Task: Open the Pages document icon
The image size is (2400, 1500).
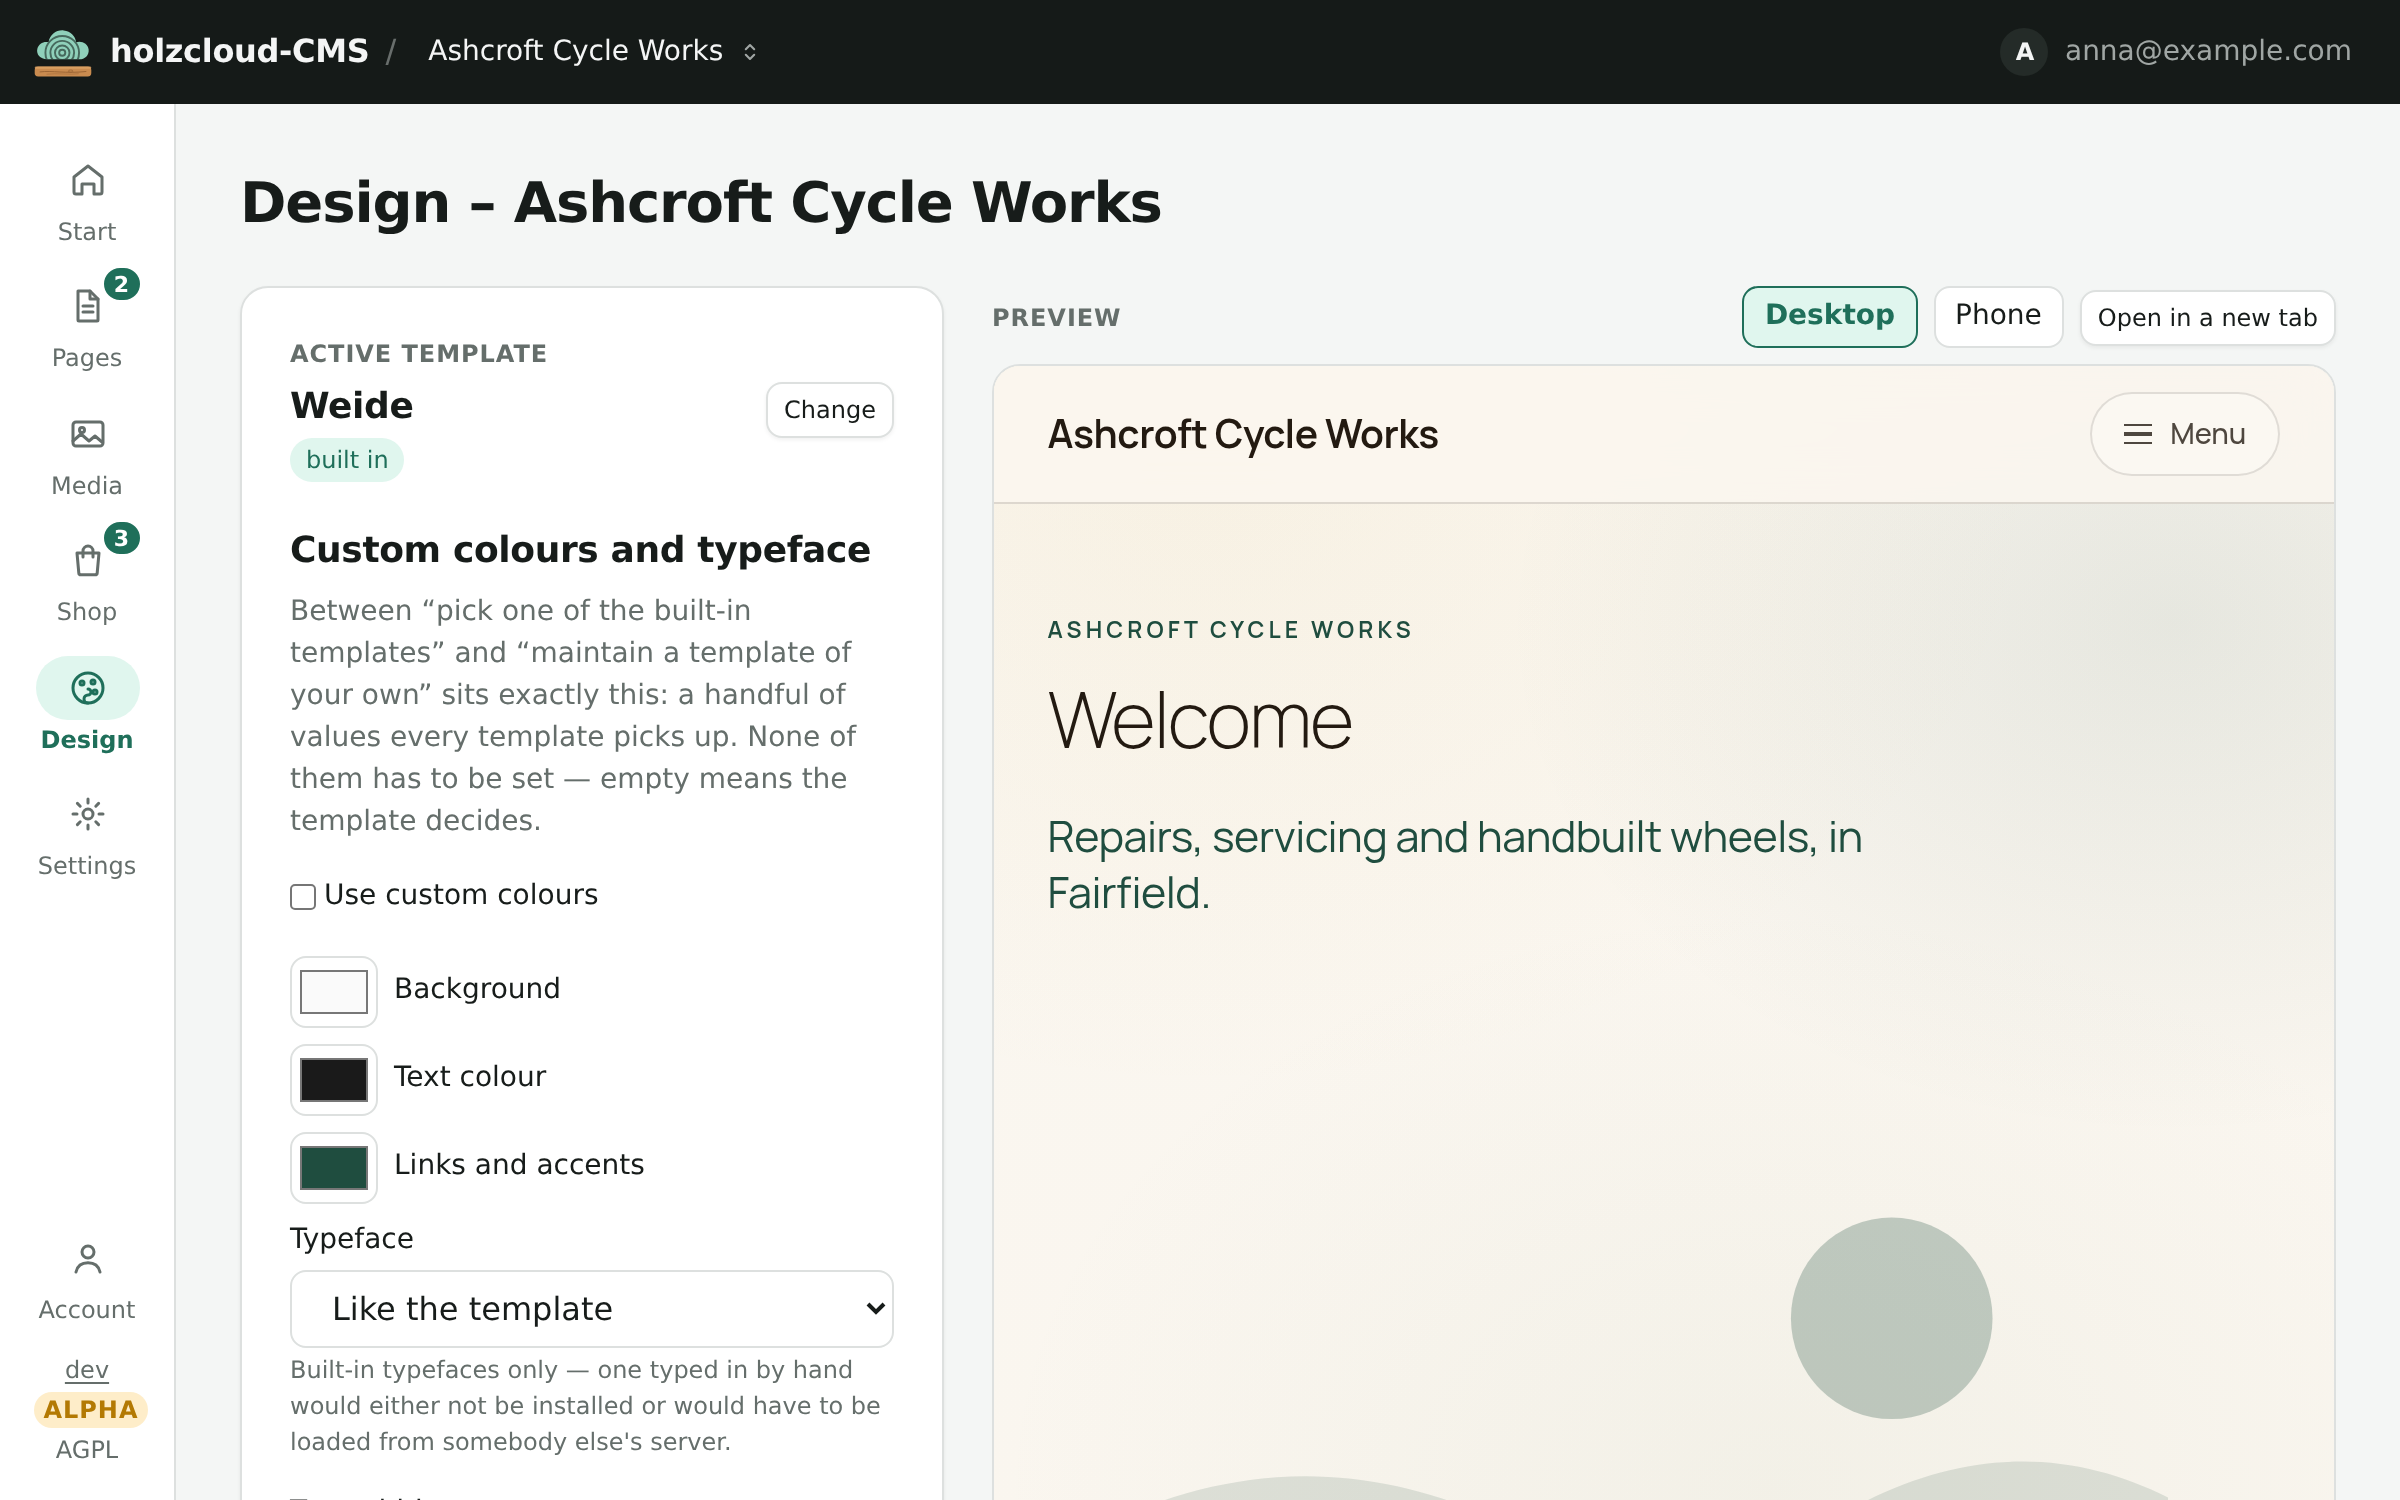Action: (87, 307)
